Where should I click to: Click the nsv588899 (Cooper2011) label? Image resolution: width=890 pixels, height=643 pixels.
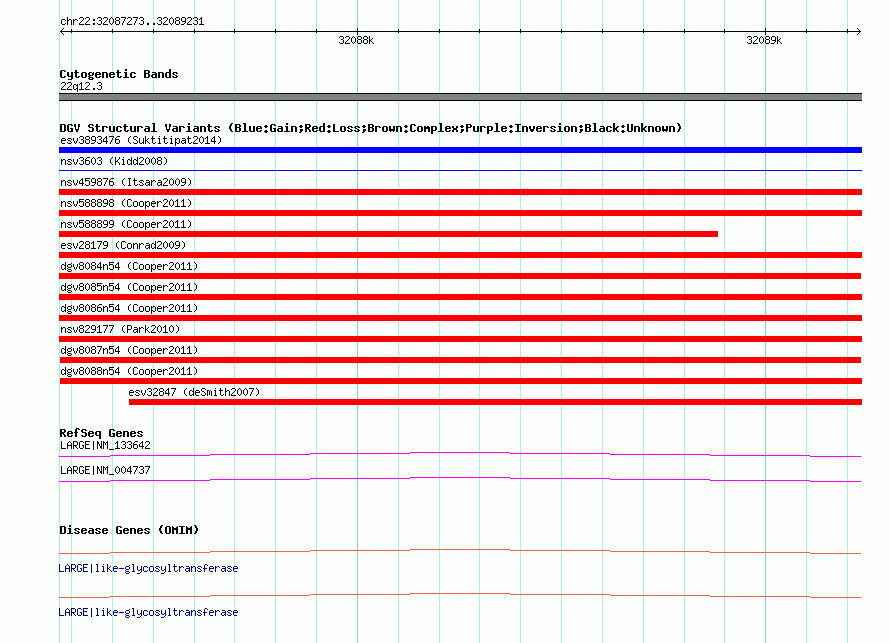pyautogui.click(x=126, y=224)
